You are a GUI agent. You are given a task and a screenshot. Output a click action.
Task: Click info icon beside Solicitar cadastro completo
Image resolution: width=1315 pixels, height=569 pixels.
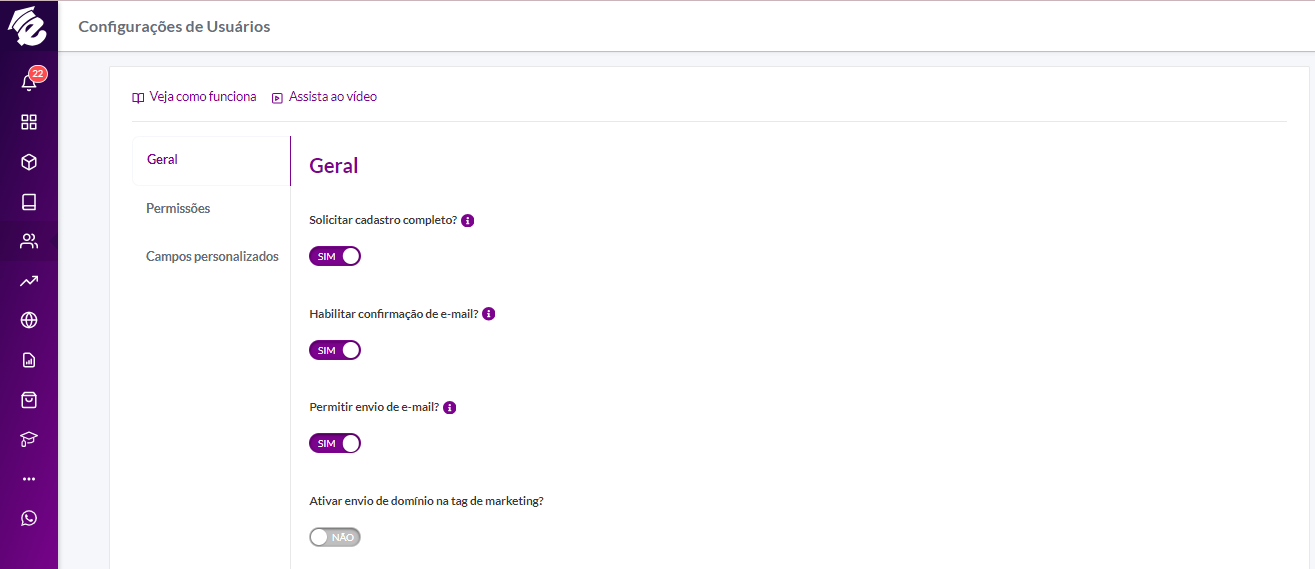click(468, 220)
